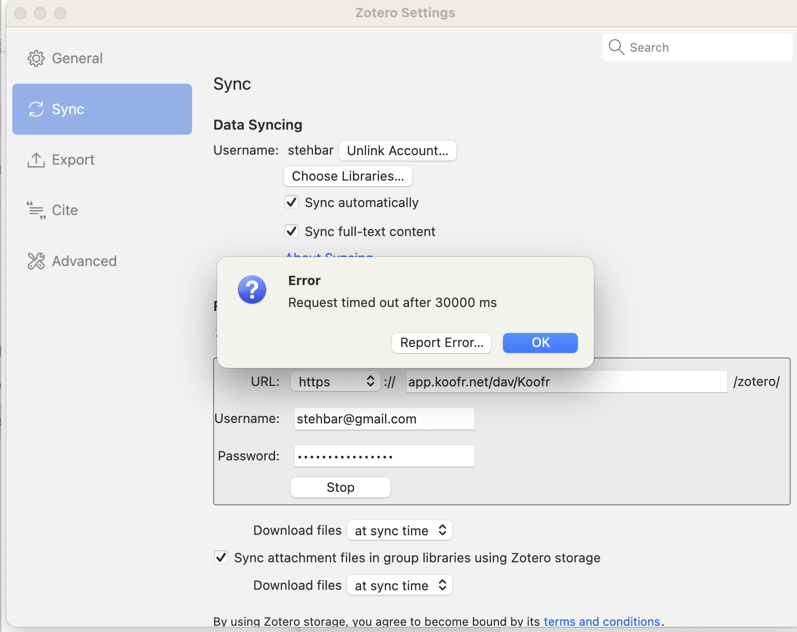Switch to the Cite settings pane
797x632 pixels.
(x=102, y=210)
